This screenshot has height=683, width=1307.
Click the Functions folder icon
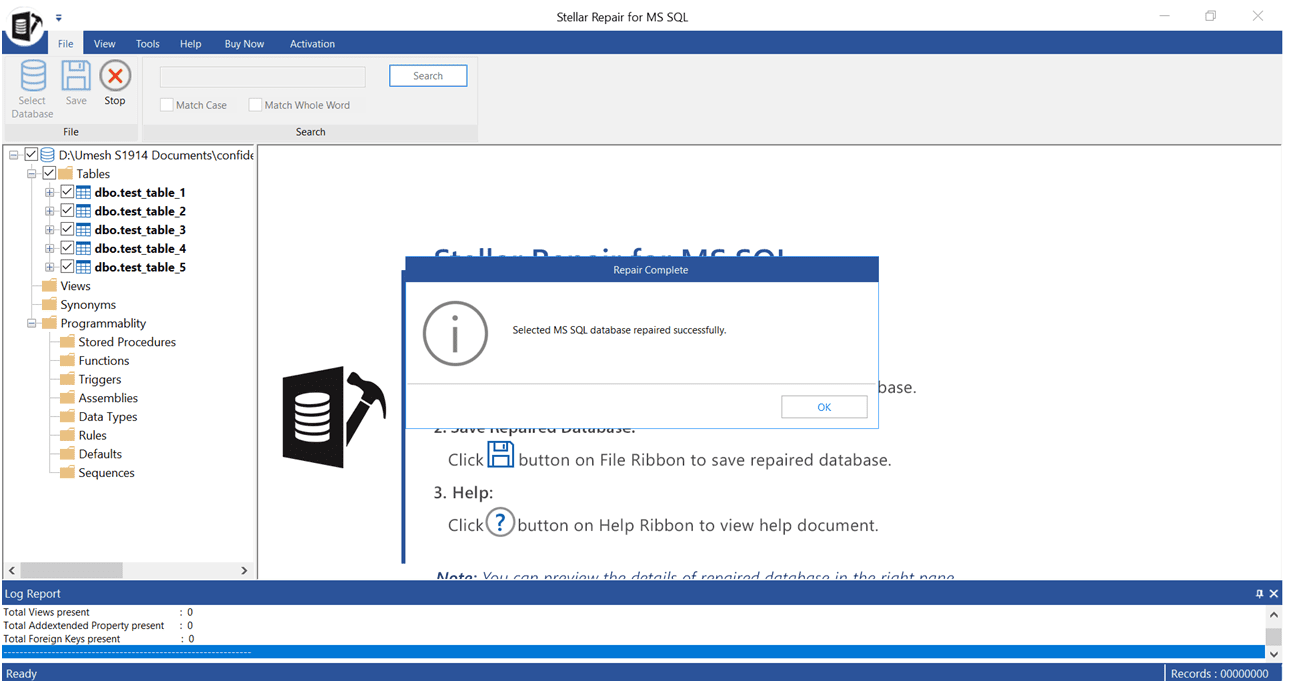[x=67, y=360]
